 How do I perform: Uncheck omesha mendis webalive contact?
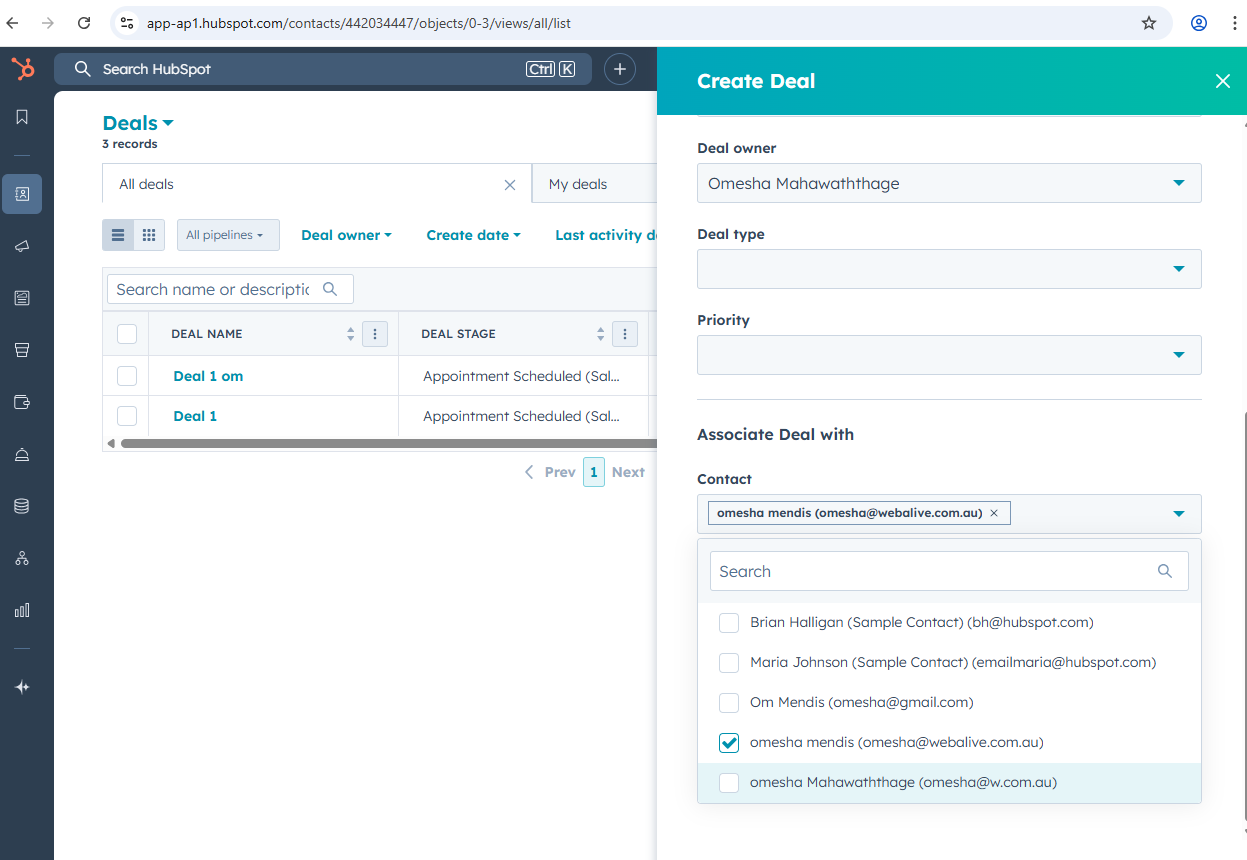click(x=729, y=743)
